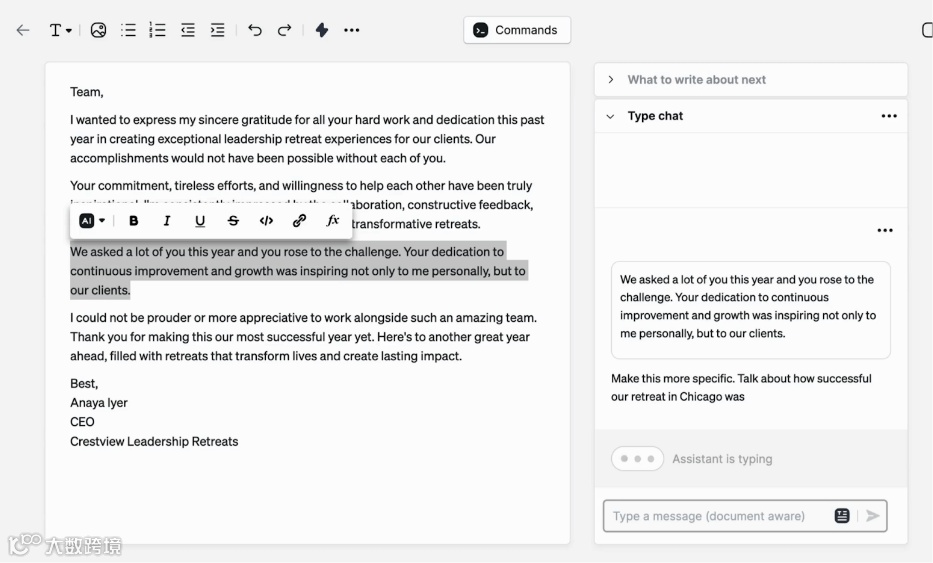Apply a numbered list
This screenshot has height=563, width=933.
coord(157,30)
